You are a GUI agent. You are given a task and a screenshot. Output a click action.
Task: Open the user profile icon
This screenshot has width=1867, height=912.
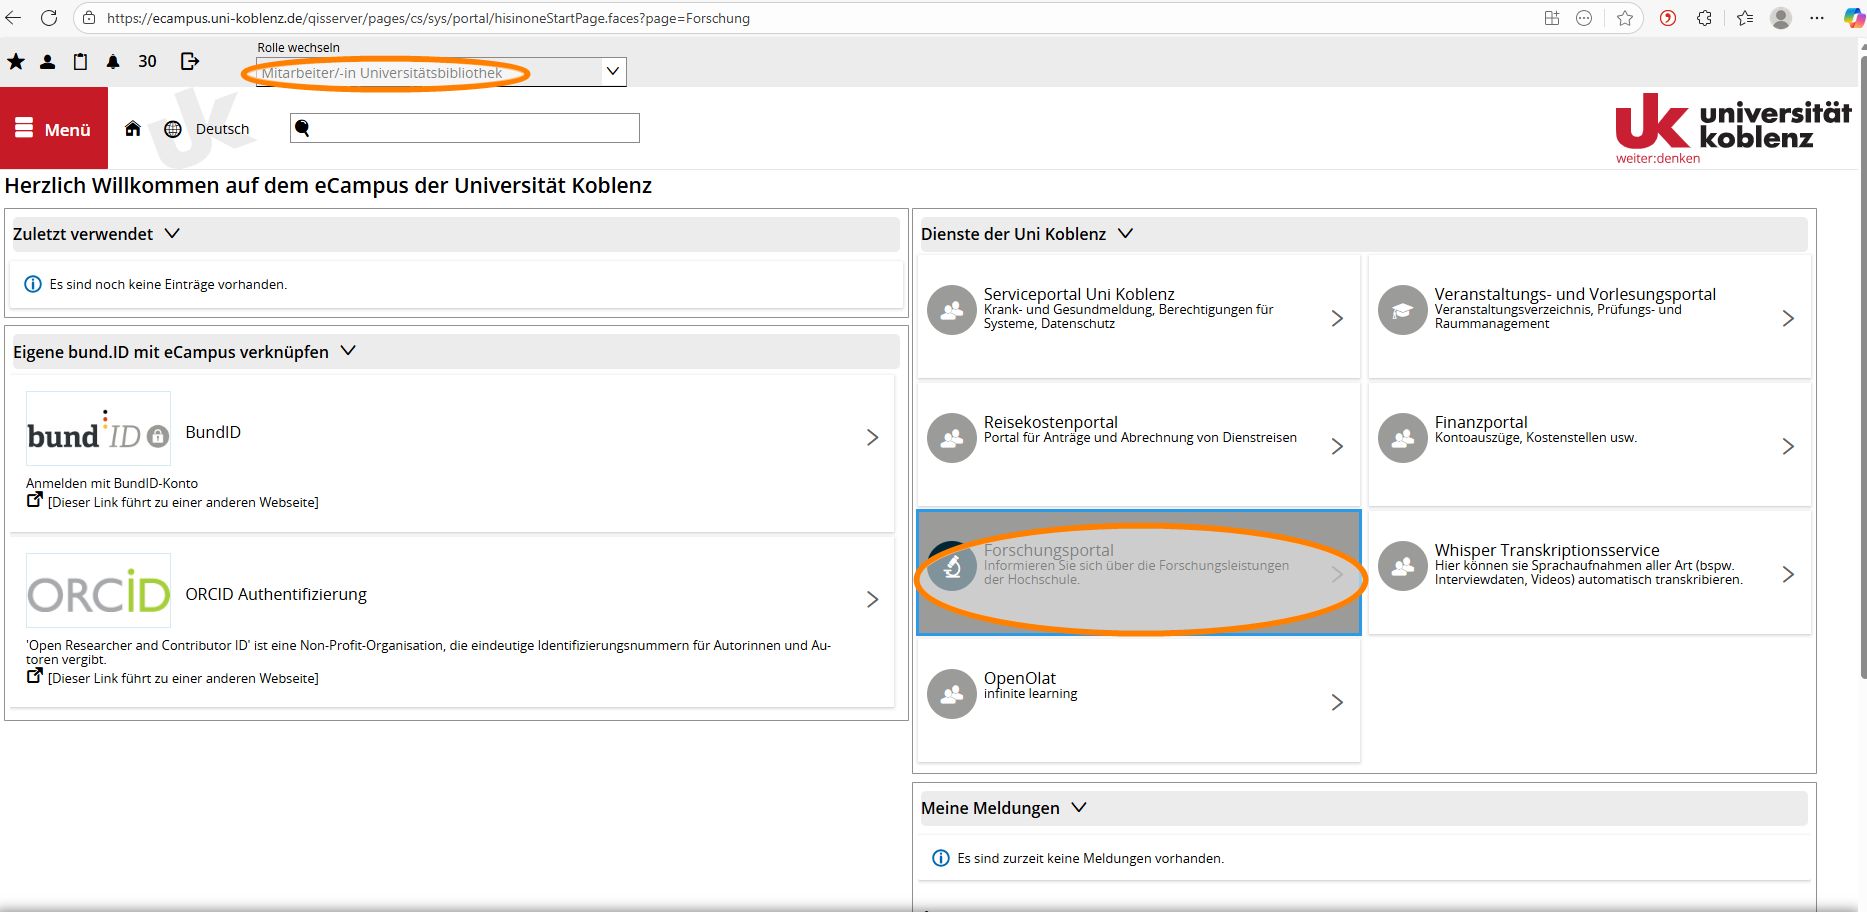pos(47,62)
